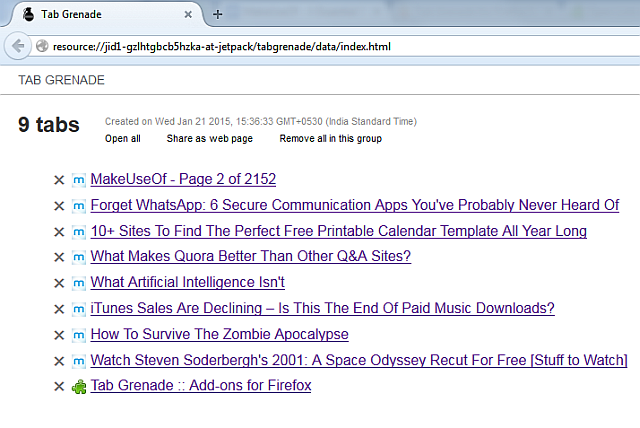Click Remove all in this group
Screen dimensions: 640x428
coord(331,139)
